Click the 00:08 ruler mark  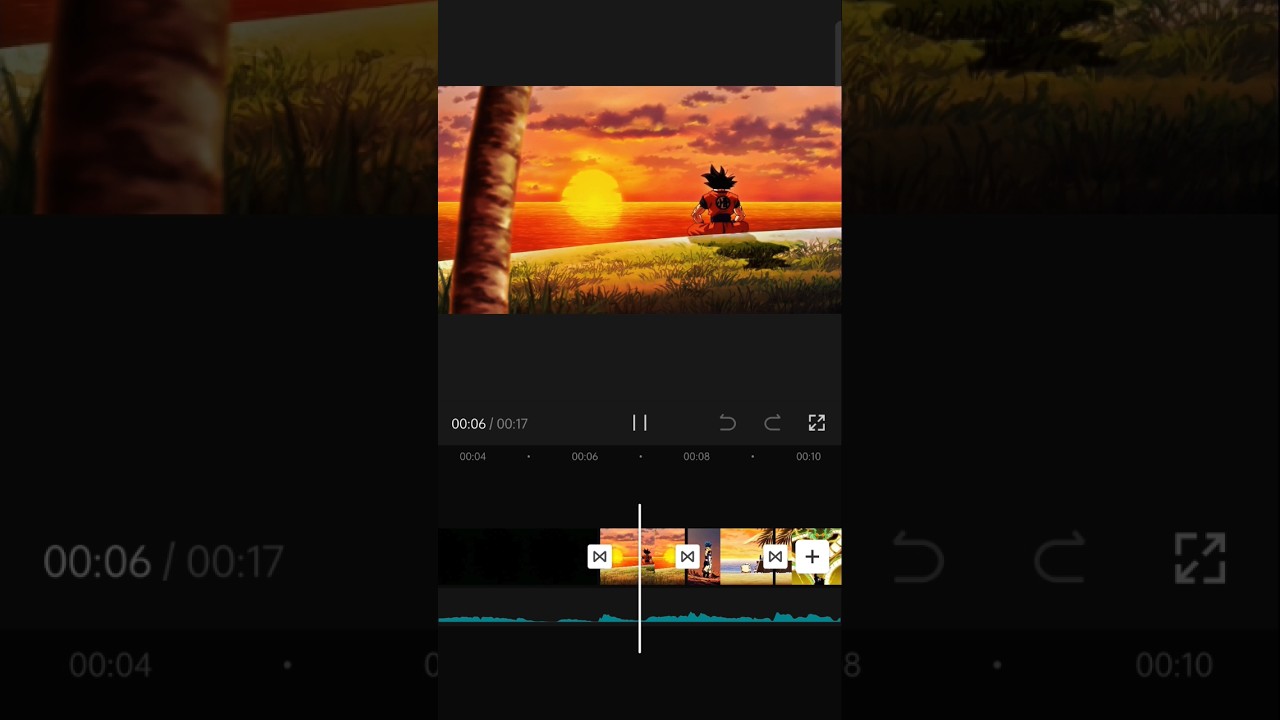pyautogui.click(x=696, y=456)
